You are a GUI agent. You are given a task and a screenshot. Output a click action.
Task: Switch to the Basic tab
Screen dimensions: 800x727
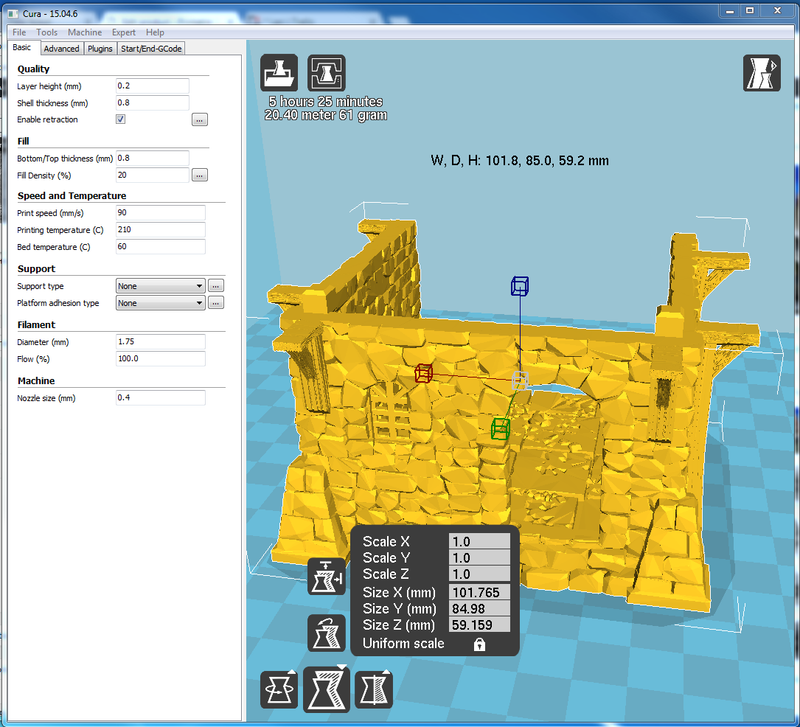click(22, 47)
